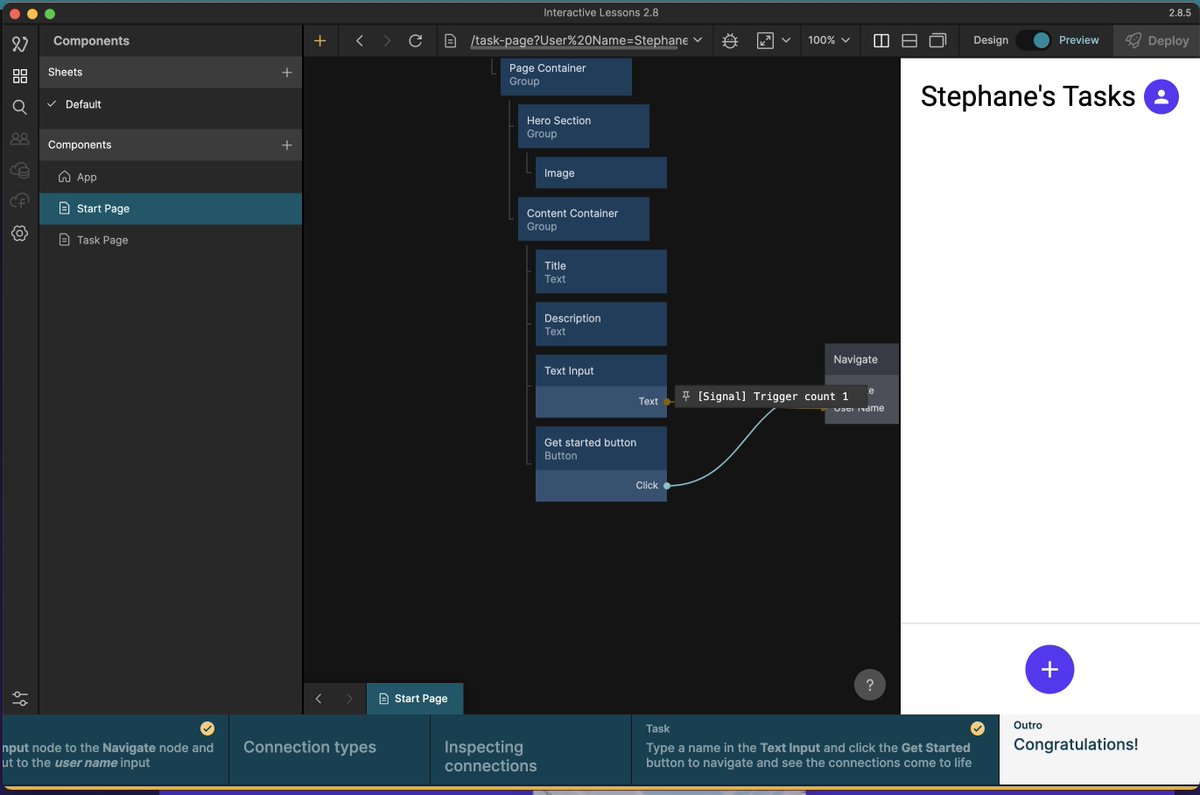1200x795 pixels.
Task: Click the help question mark circle
Action: pyautogui.click(x=870, y=685)
